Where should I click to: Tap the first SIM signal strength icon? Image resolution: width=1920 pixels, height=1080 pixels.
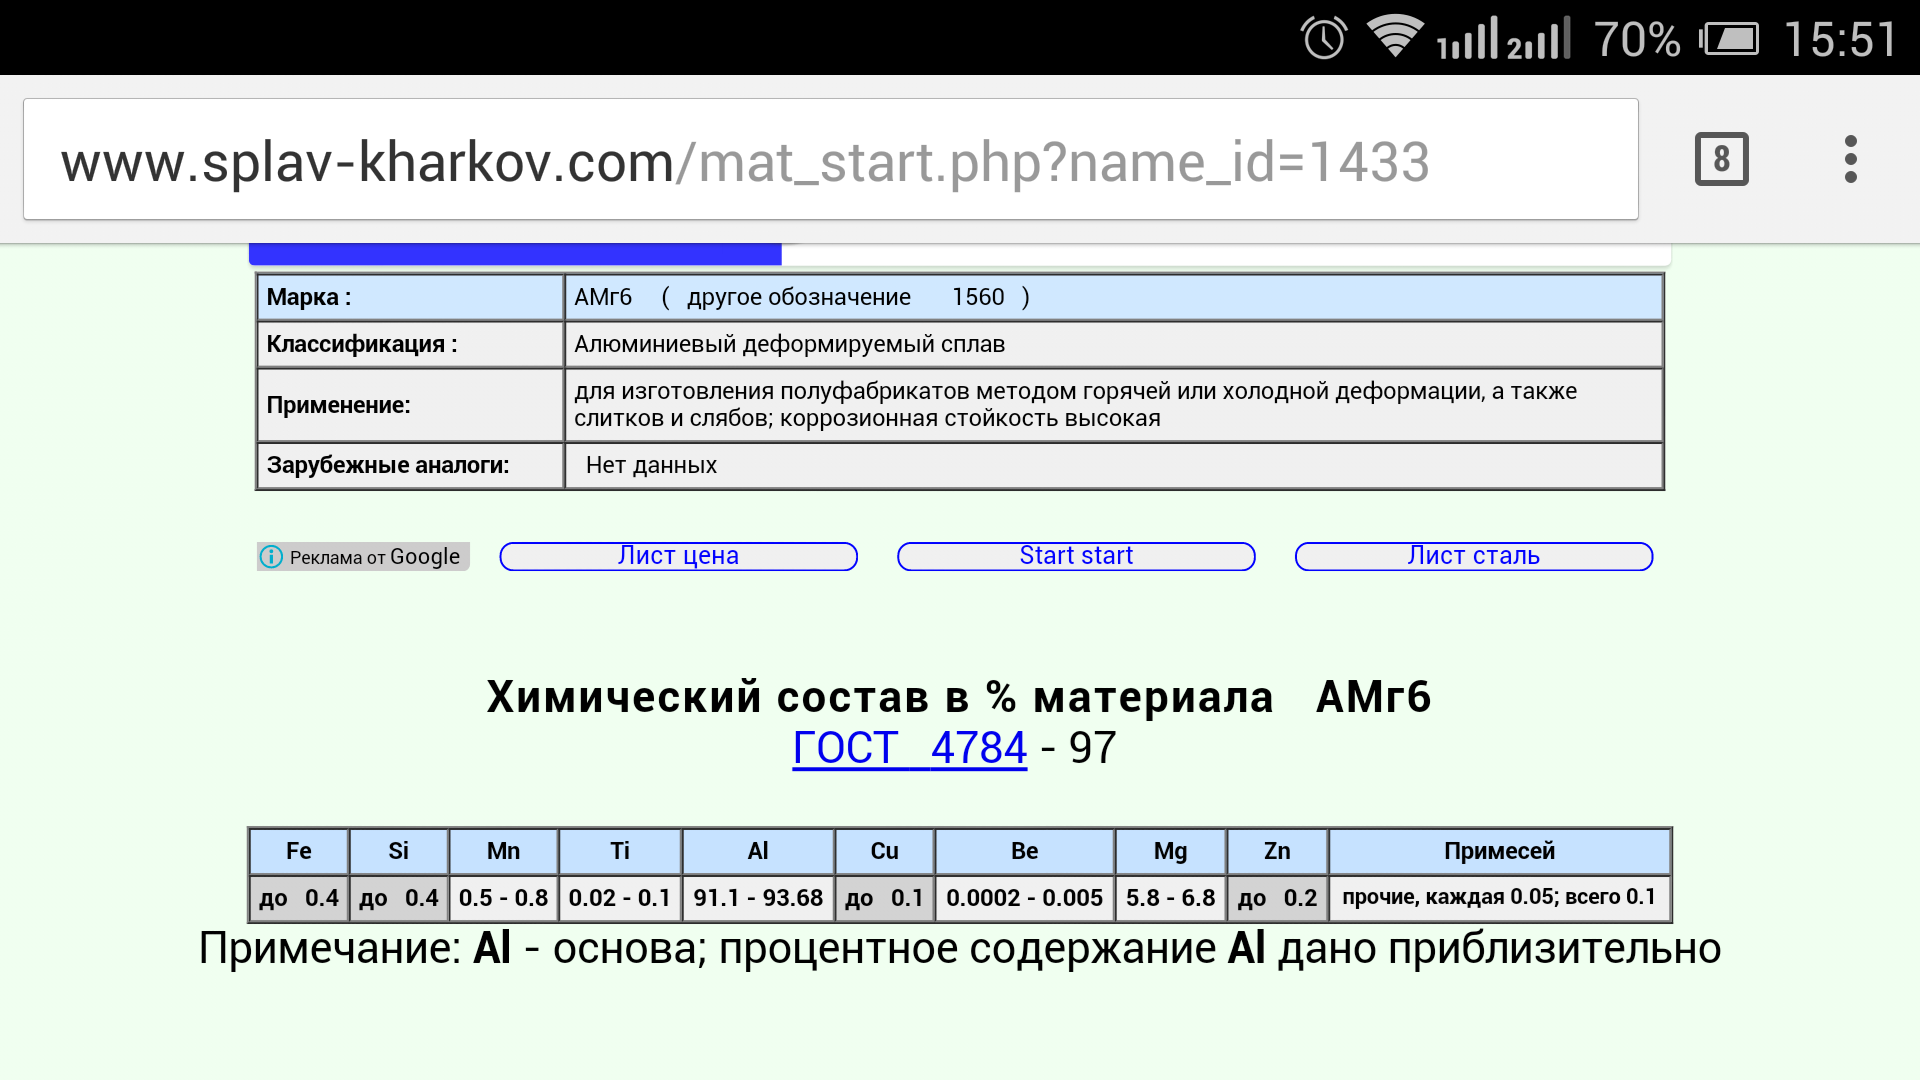coord(1466,40)
